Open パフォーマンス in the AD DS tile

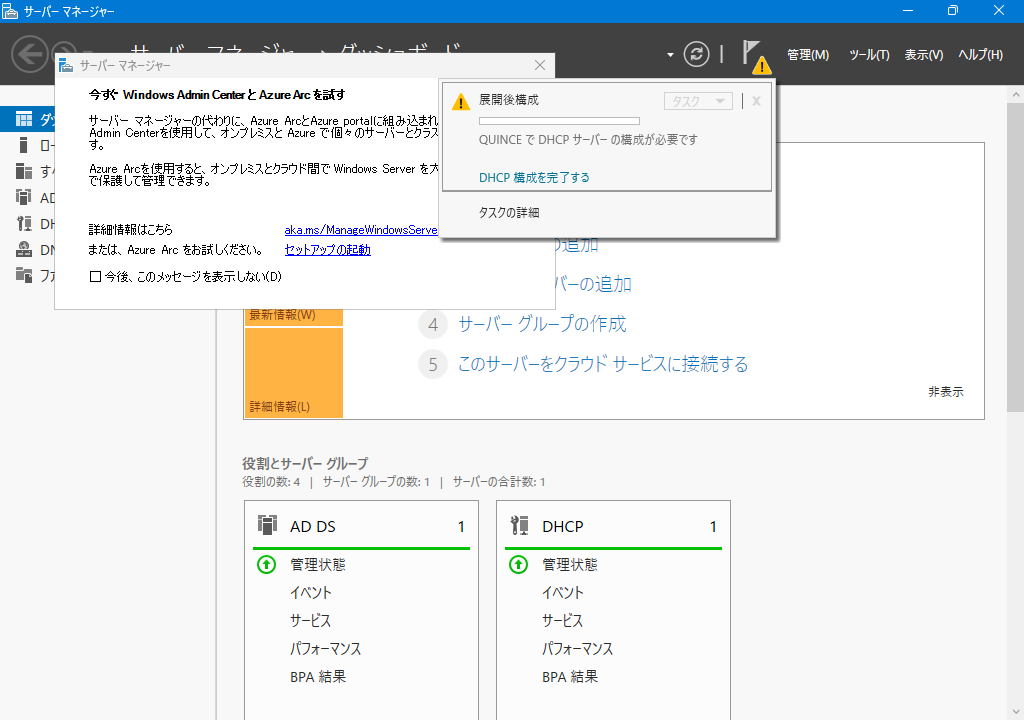pos(326,649)
